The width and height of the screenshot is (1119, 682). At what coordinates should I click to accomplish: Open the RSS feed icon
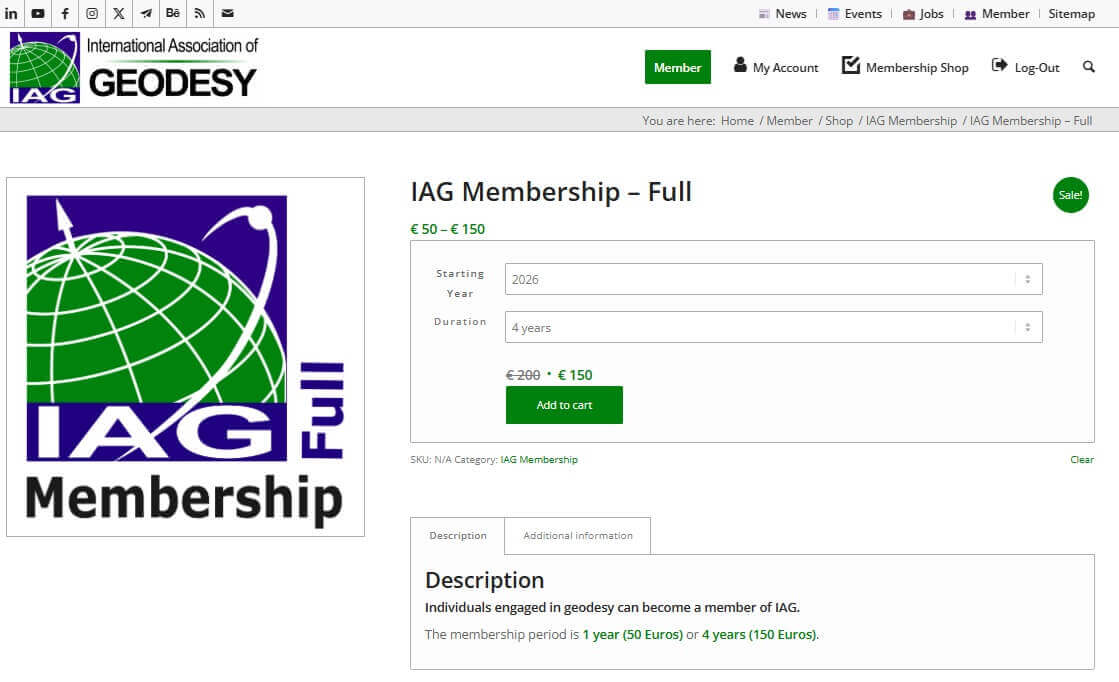(x=200, y=14)
